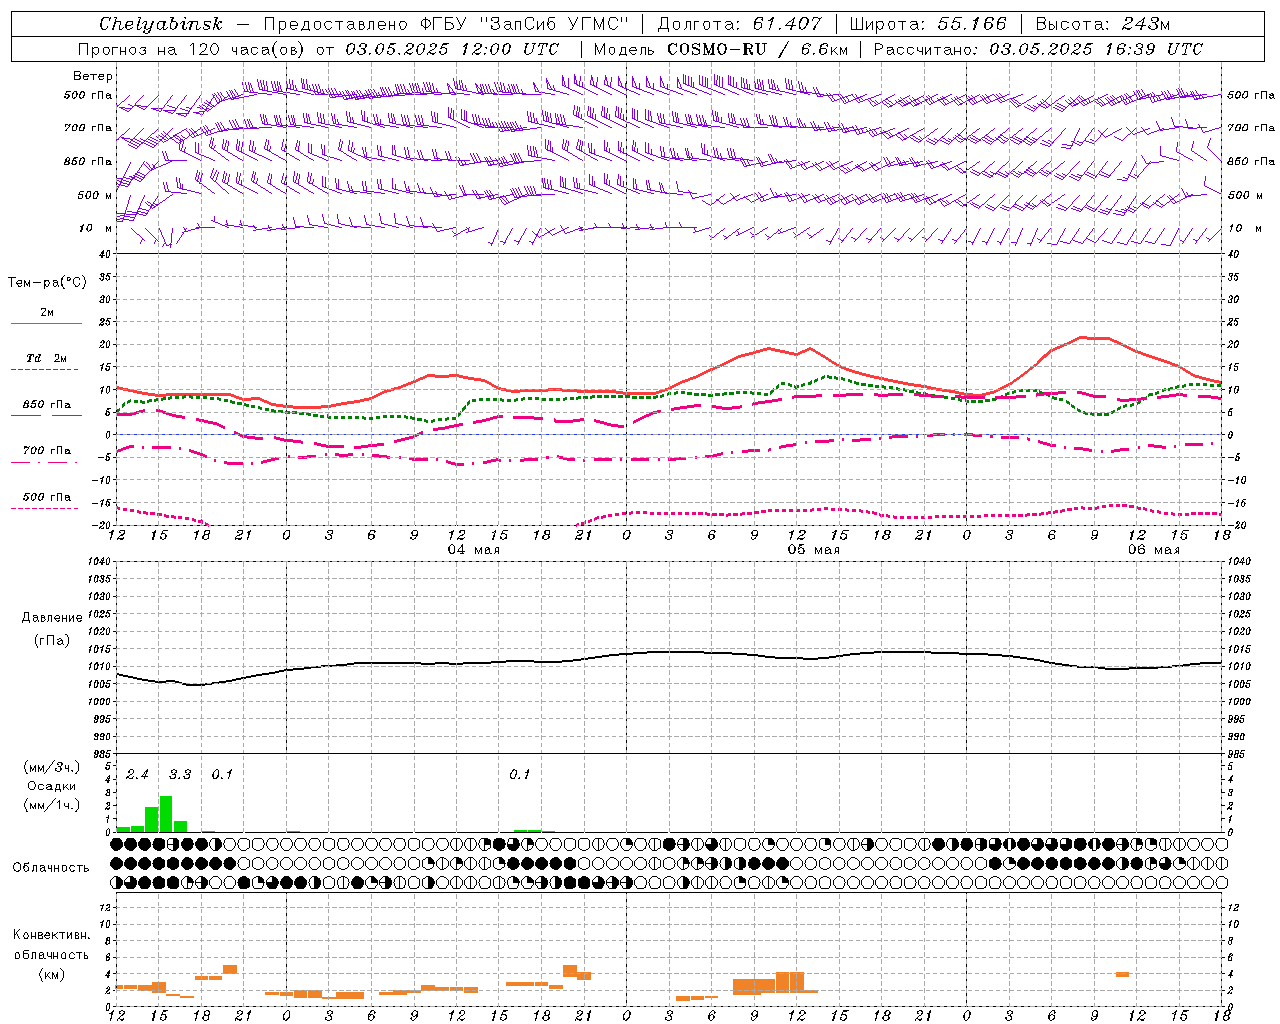The height and width of the screenshot is (1024, 1280).
Task: Click the precipitation total "3.3"
Action: tap(180, 775)
